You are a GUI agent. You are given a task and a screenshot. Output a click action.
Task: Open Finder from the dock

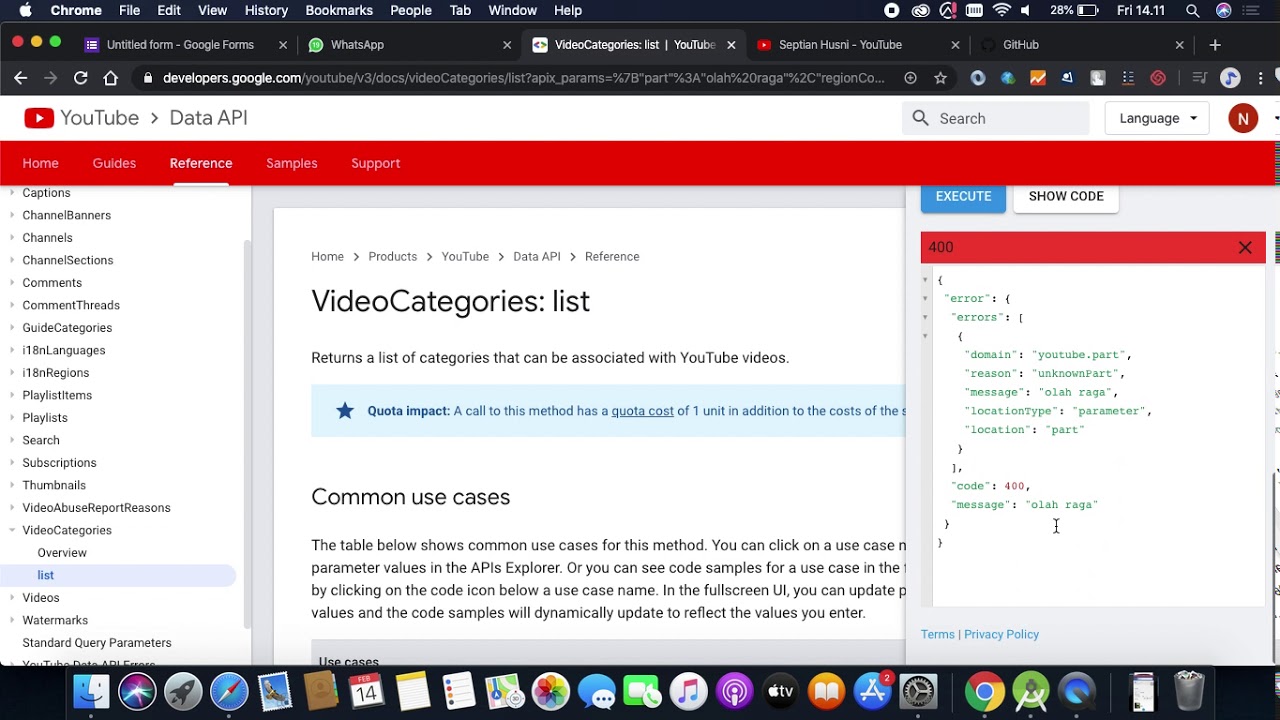(x=91, y=691)
